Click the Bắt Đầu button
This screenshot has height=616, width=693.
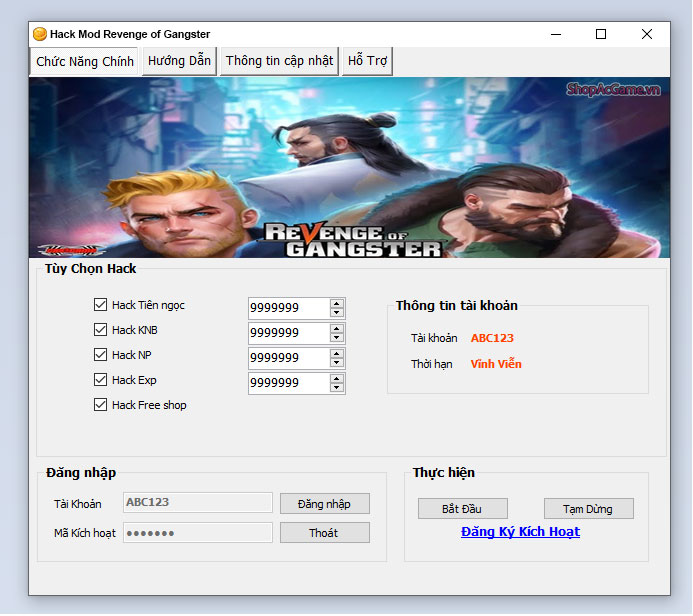point(462,509)
